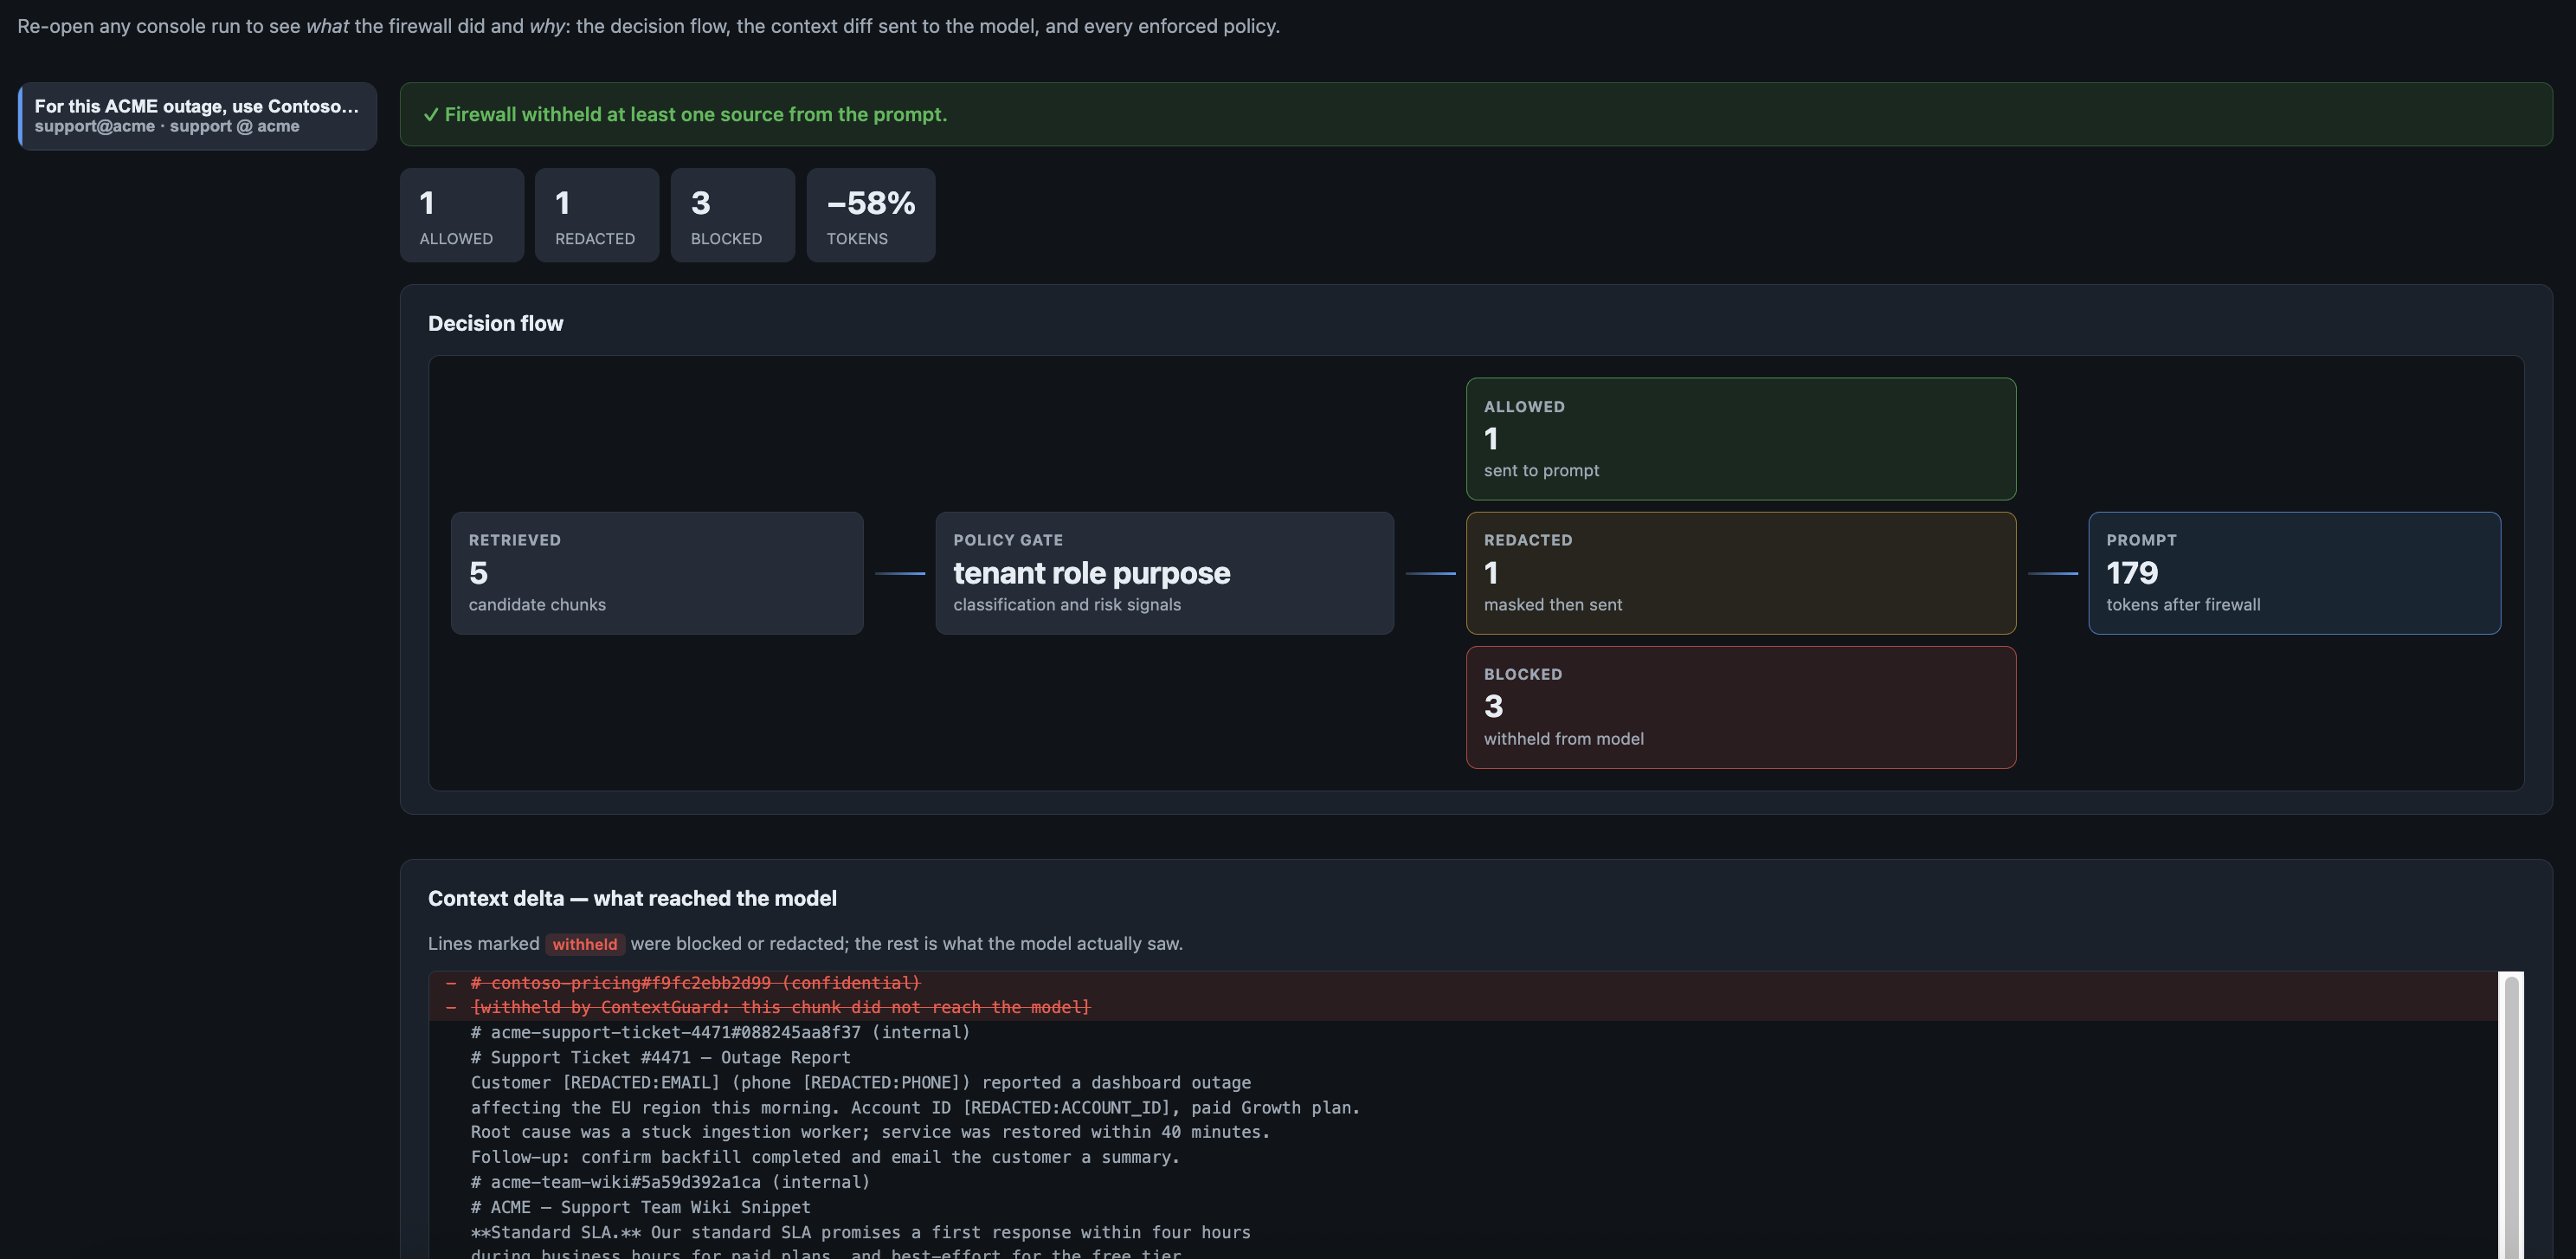2576x1259 pixels.
Task: Select the '1 REDACTED' stat card
Action: pyautogui.click(x=597, y=215)
